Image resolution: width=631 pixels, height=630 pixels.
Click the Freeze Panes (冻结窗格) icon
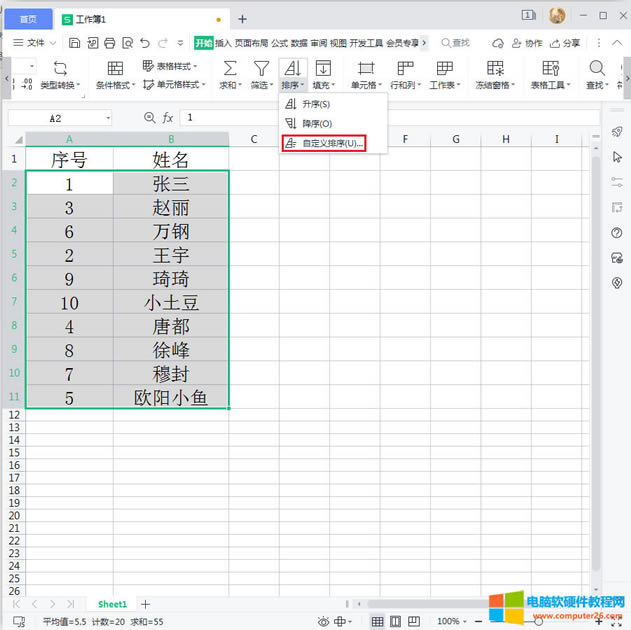495,68
